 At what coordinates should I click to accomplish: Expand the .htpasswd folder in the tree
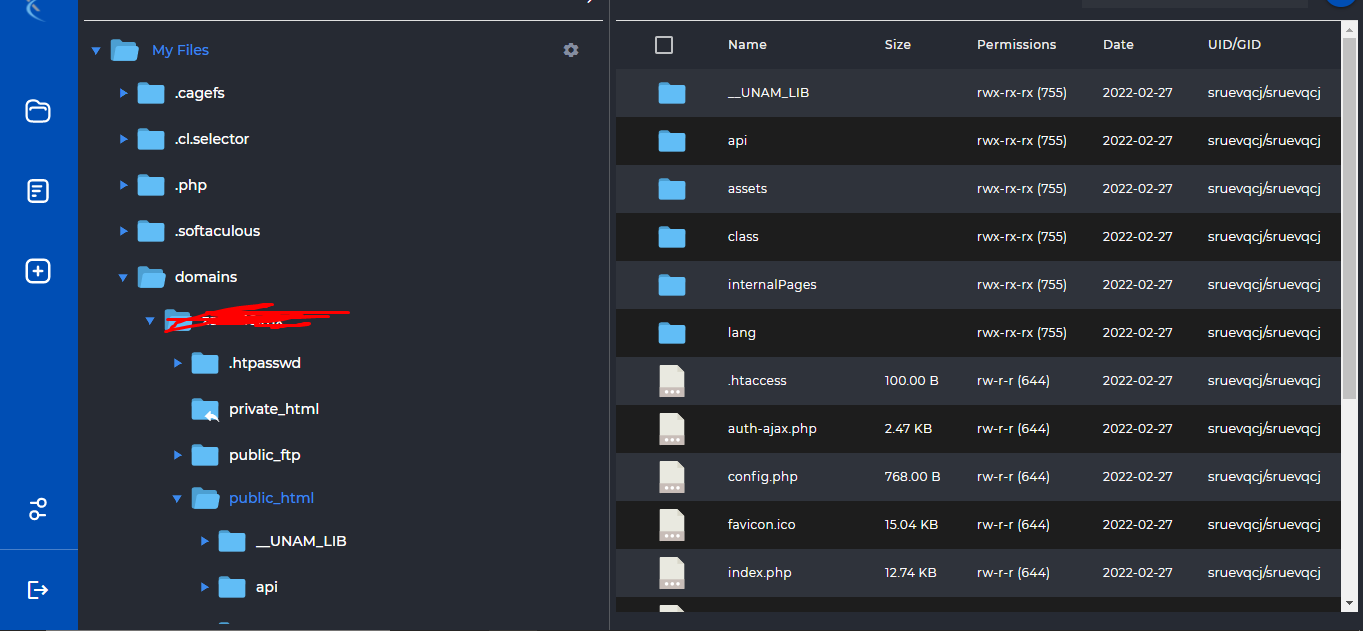click(177, 363)
